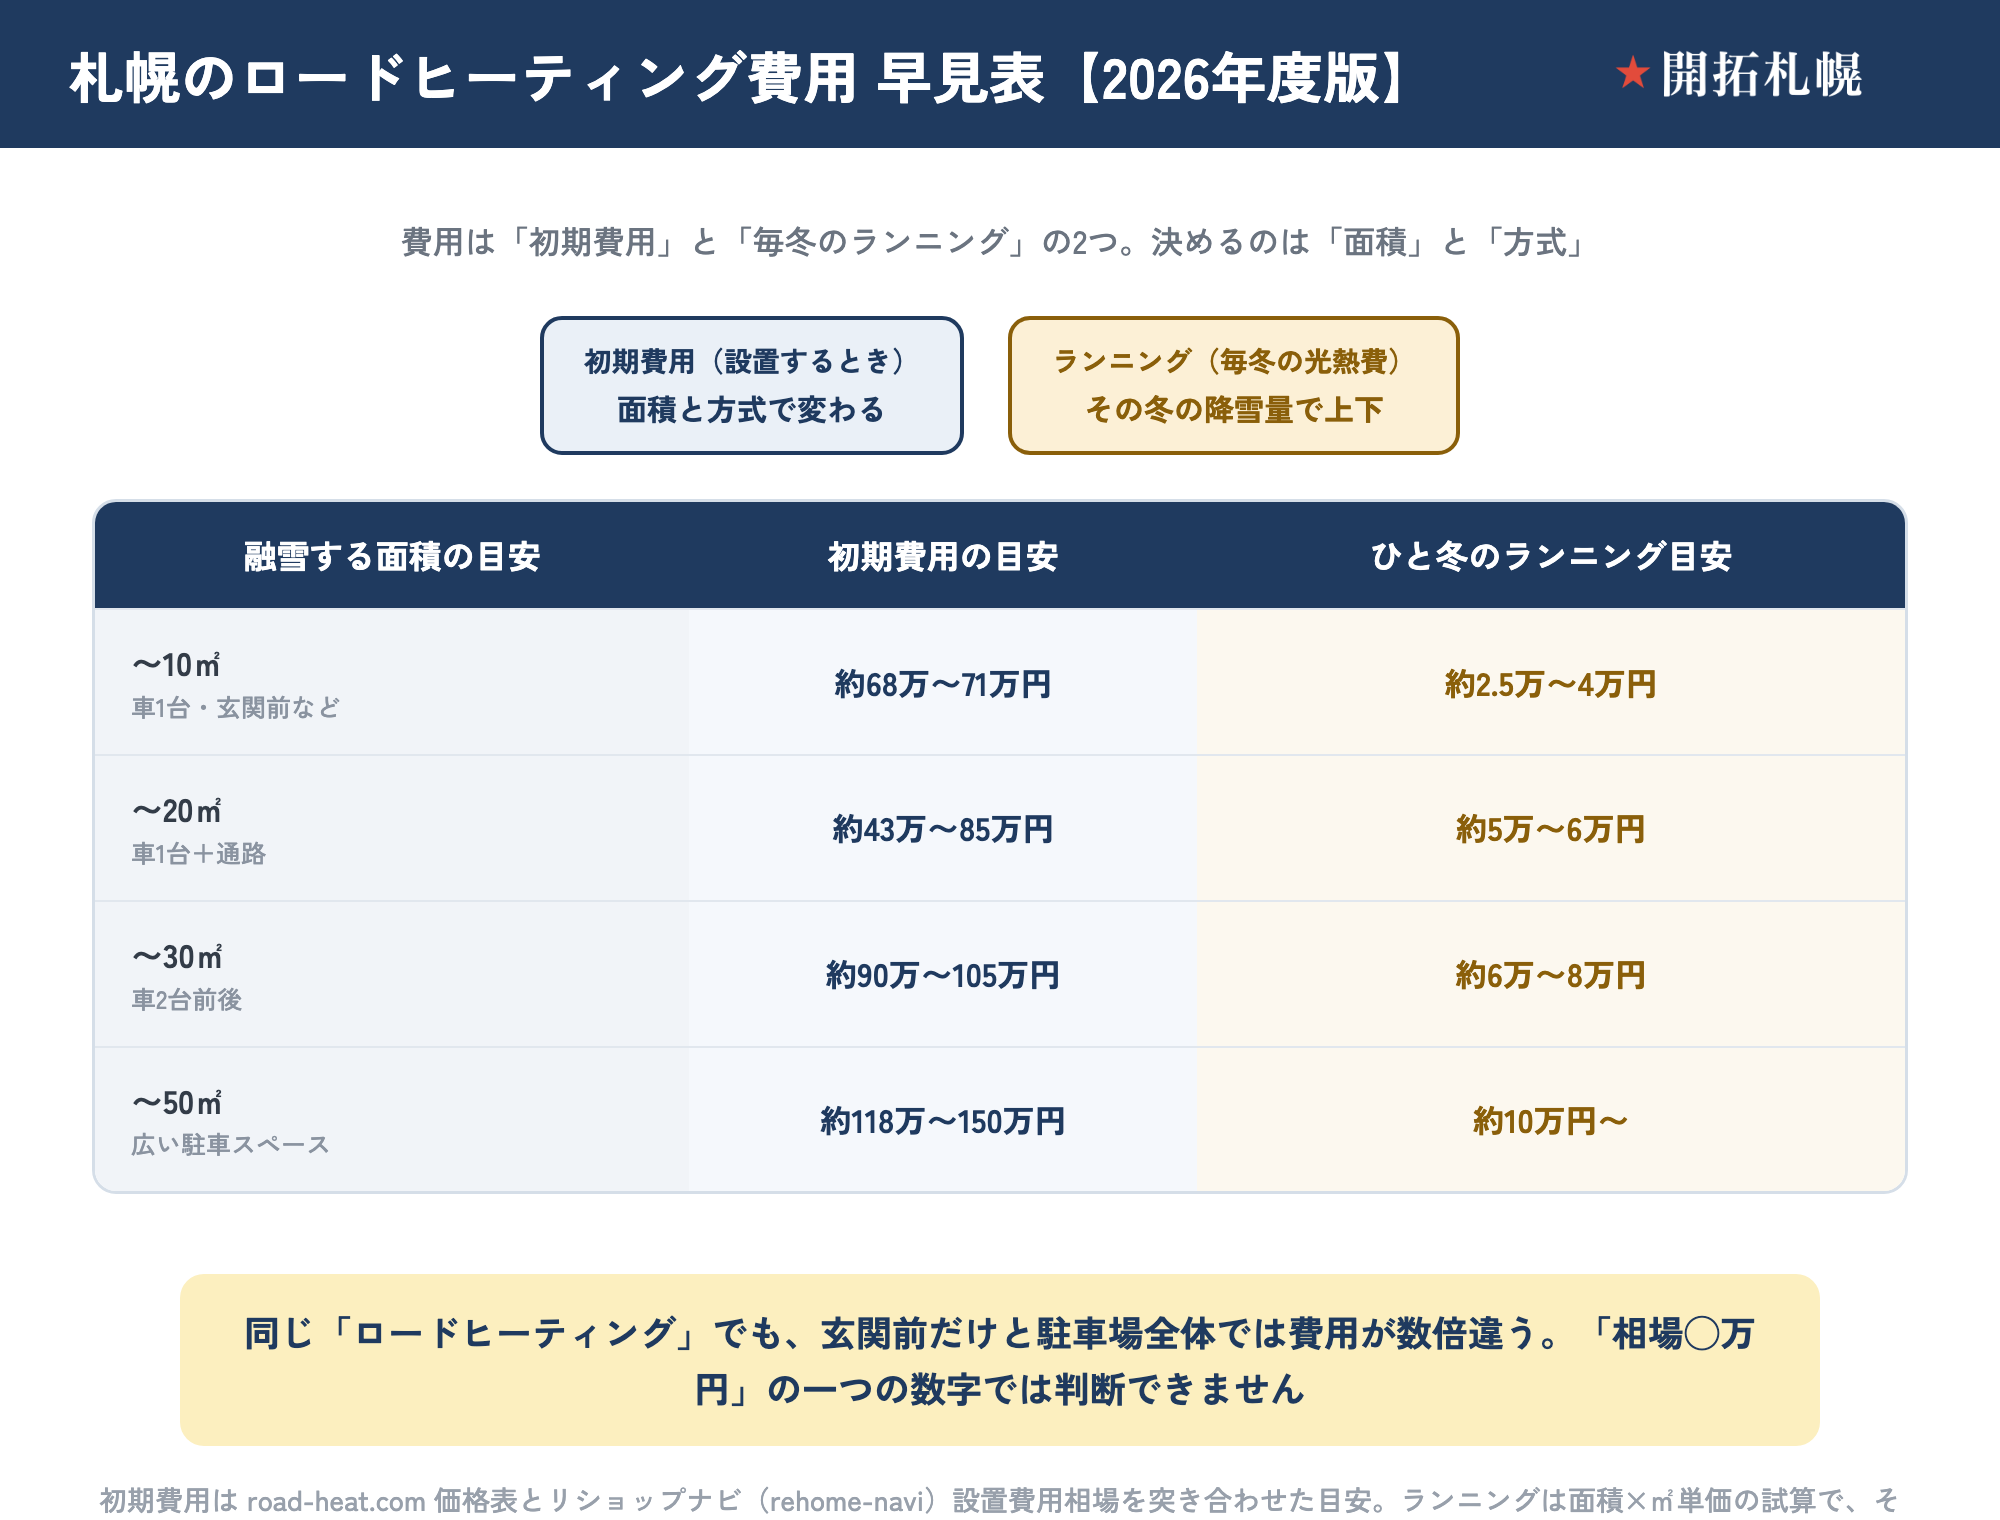Click the cell 約68万〜71万円
This screenshot has height=1520, width=2000.
coord(943,684)
